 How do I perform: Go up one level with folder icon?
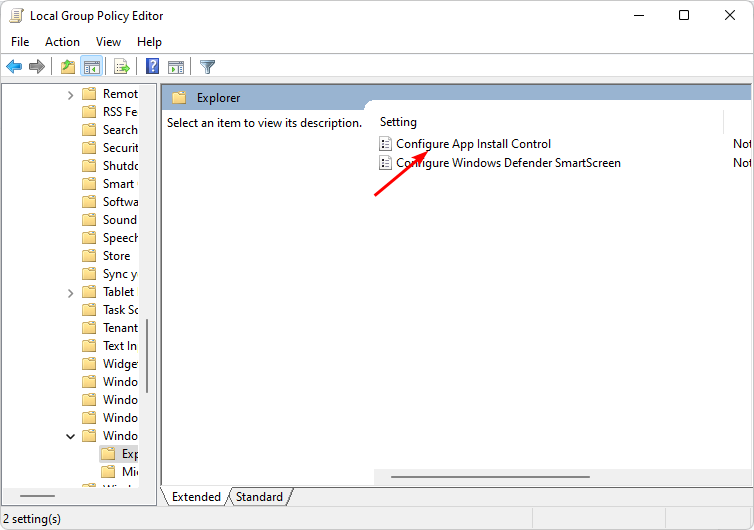[x=68, y=66]
